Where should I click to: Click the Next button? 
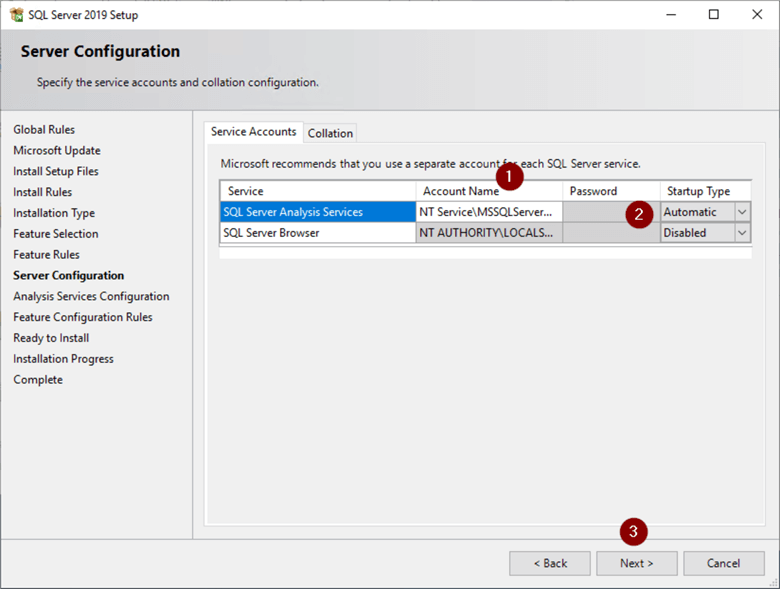point(636,563)
